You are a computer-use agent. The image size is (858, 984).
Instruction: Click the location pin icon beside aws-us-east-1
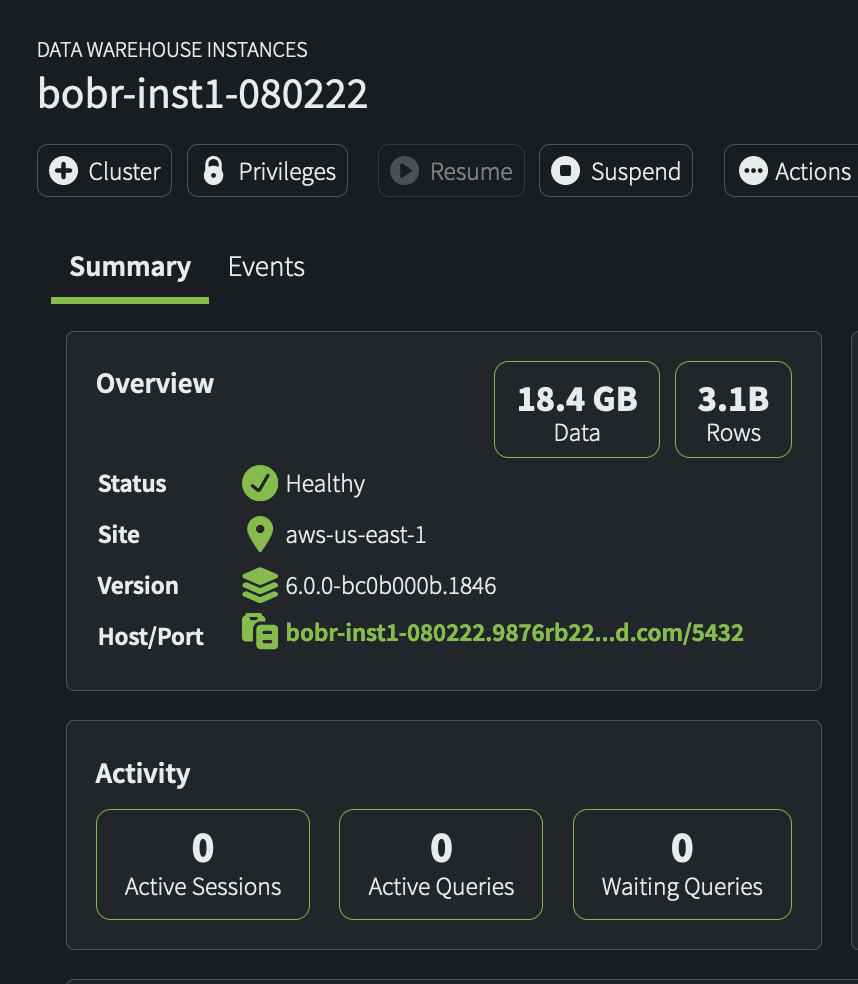point(260,534)
